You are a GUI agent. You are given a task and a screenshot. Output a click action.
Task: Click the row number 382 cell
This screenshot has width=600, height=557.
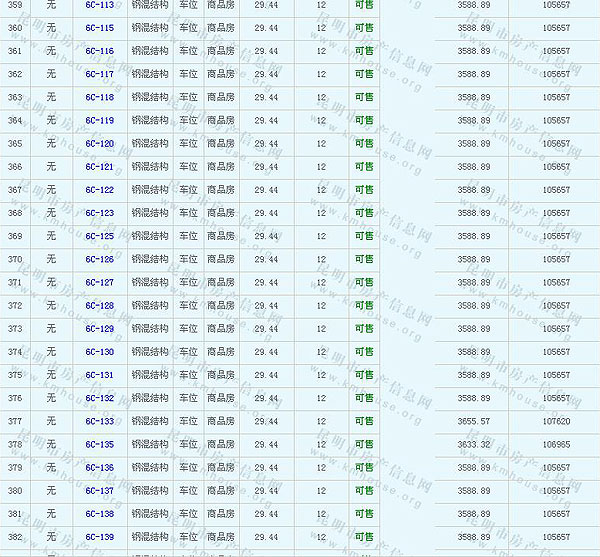(15, 537)
